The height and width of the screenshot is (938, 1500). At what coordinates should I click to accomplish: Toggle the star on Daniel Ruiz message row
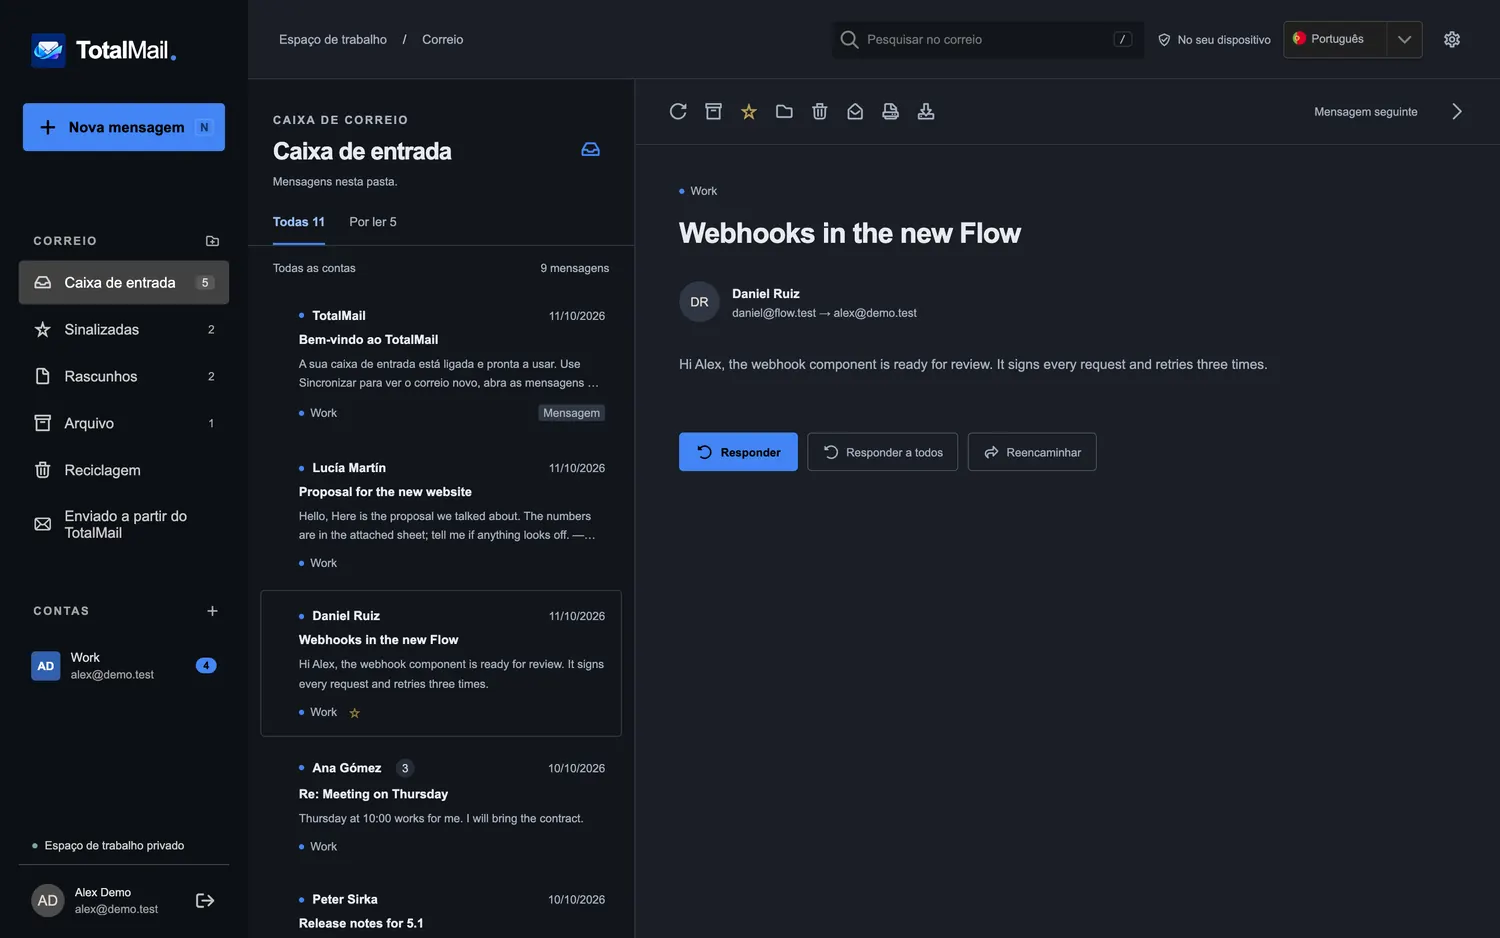point(354,713)
